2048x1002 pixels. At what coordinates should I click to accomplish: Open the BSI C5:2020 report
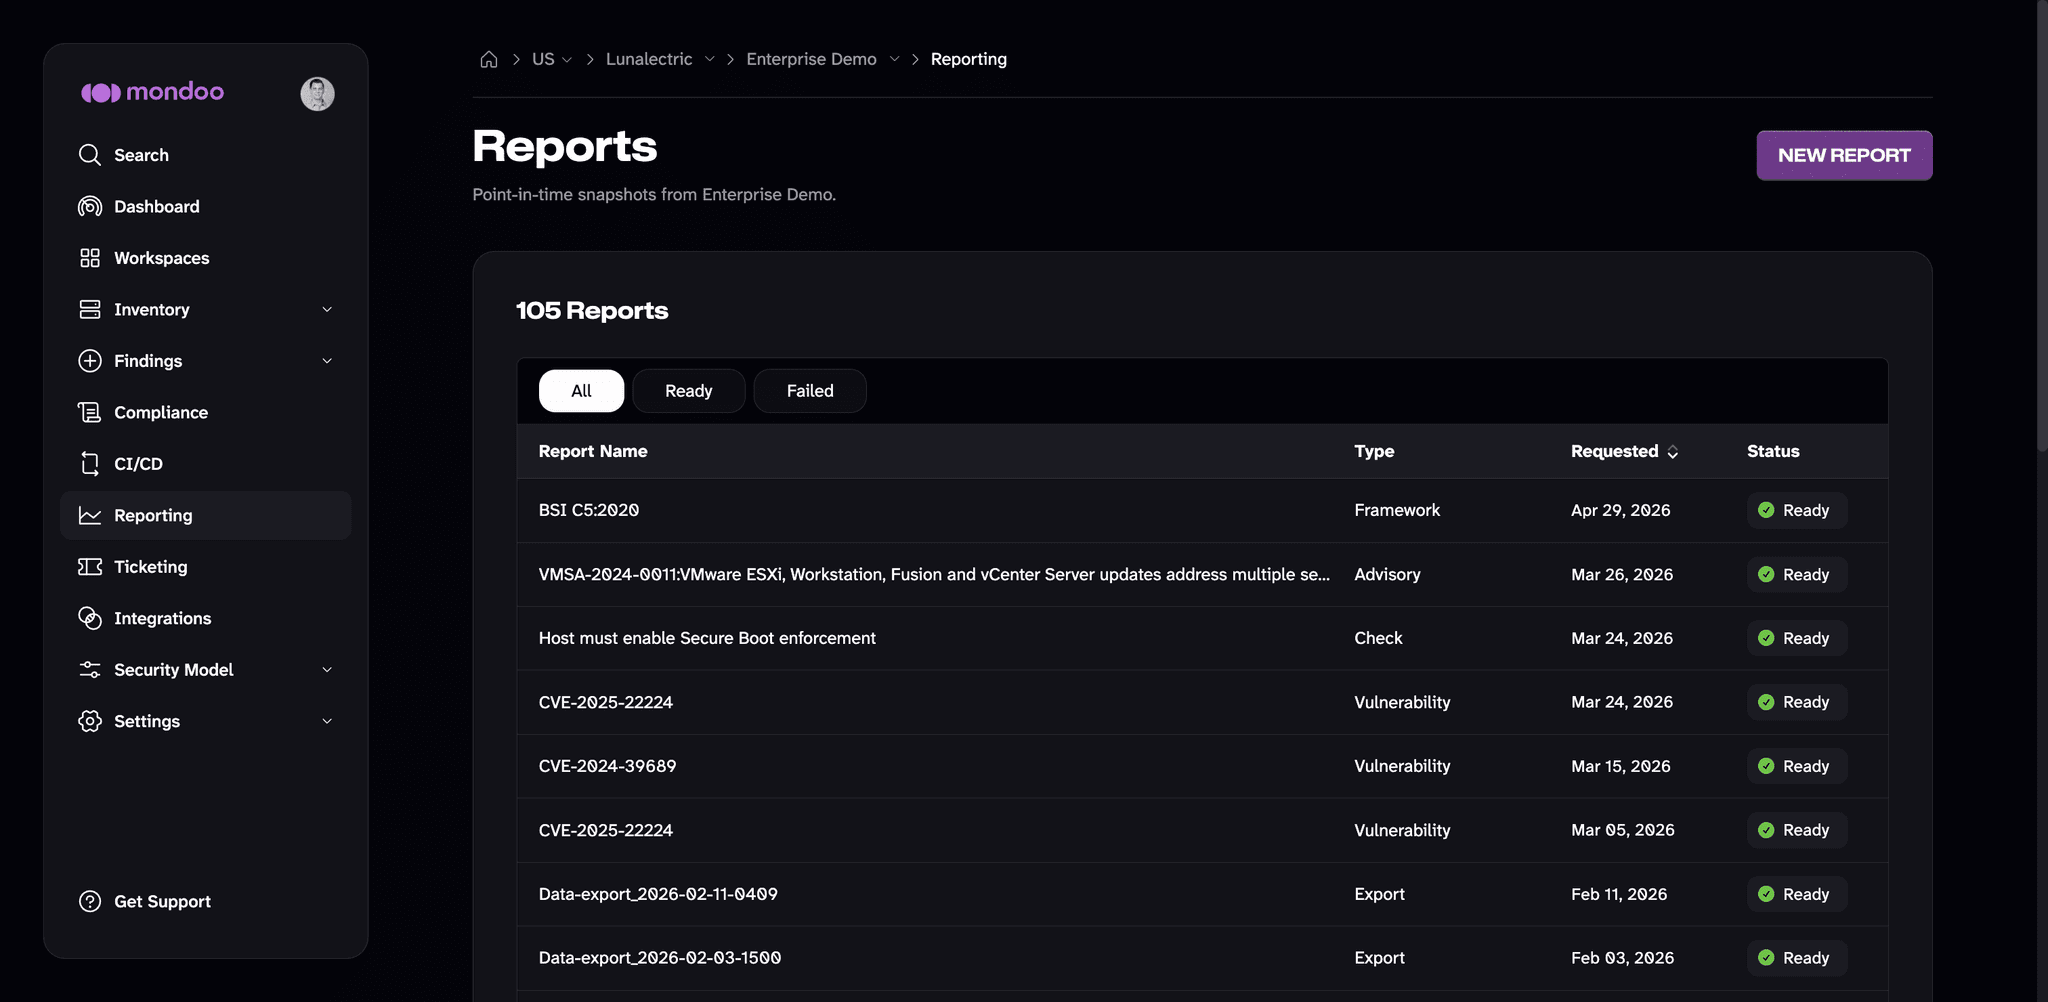coord(1202,510)
